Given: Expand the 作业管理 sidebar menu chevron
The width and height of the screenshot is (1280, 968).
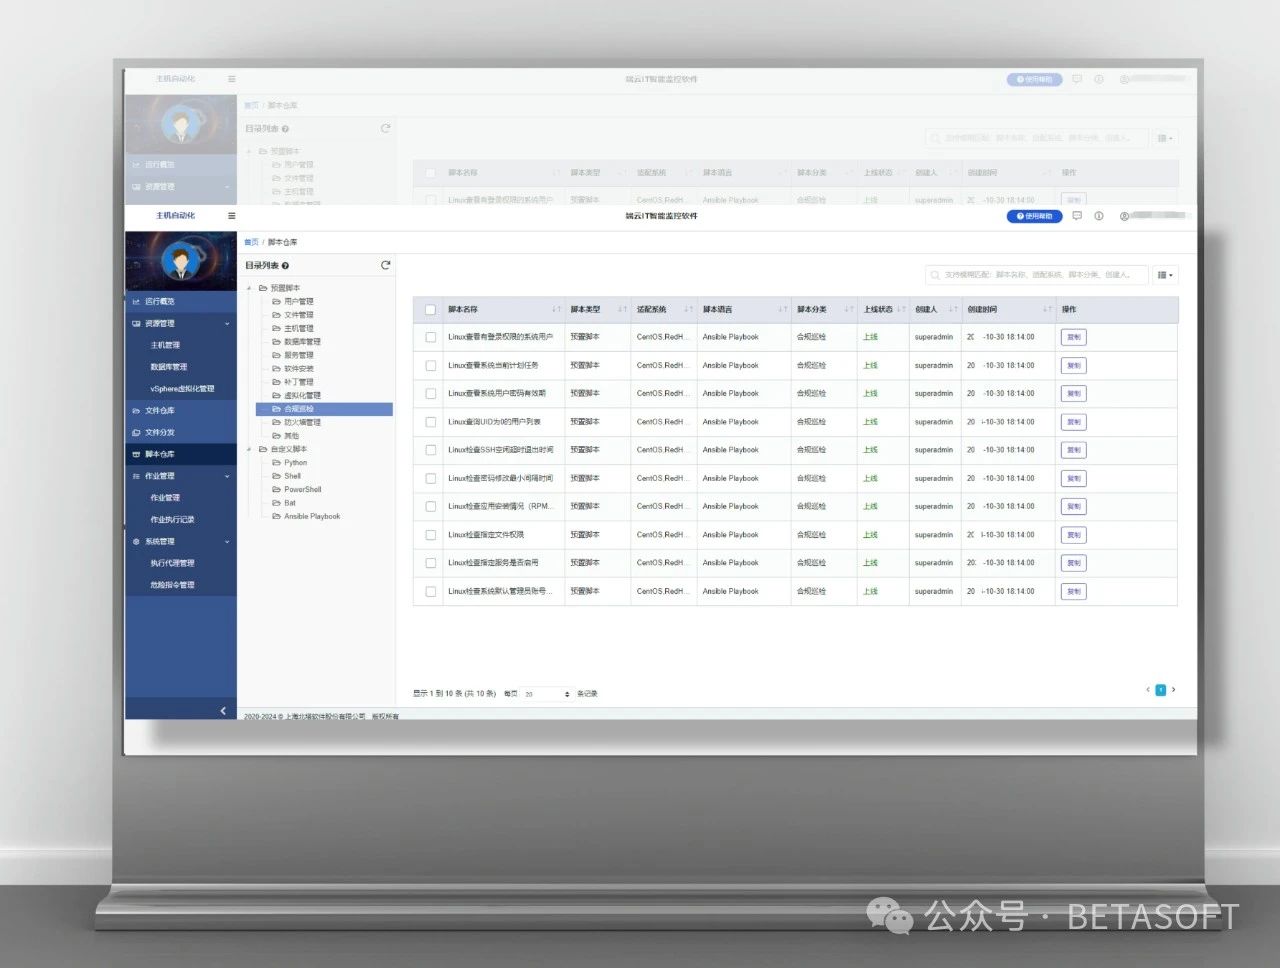Looking at the screenshot, I should 227,476.
